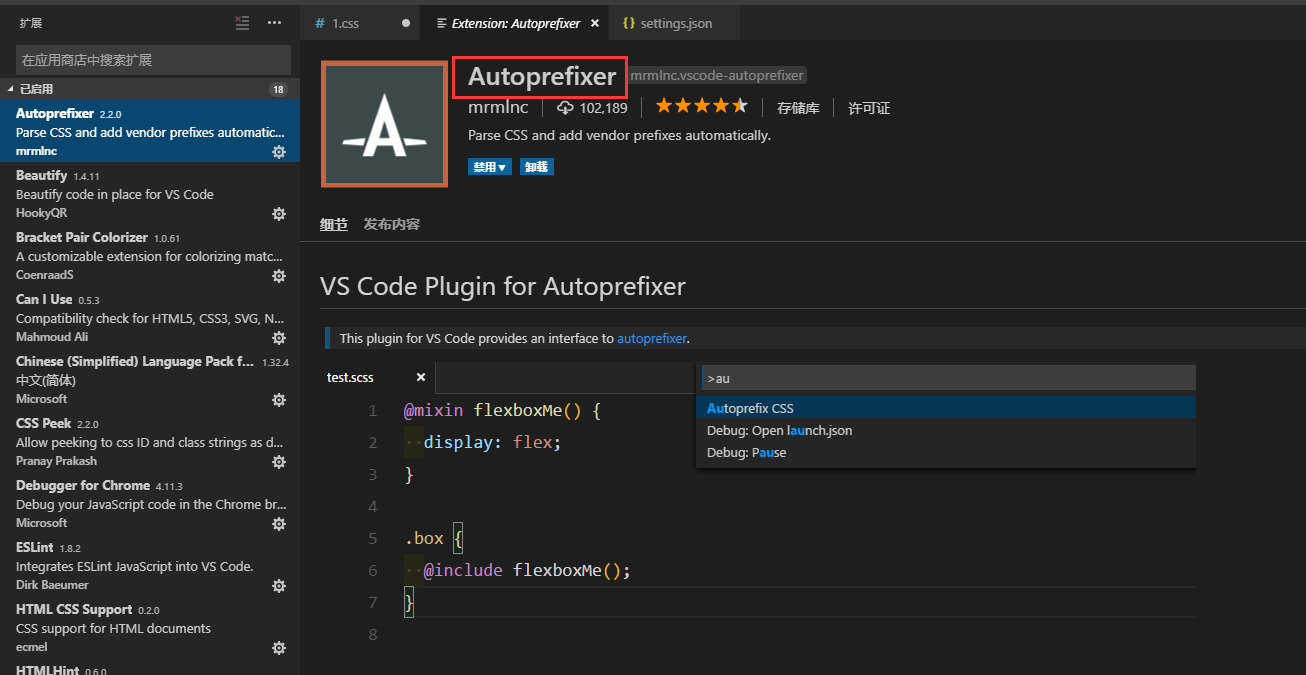Select Debugger for Chrome extension

[150, 503]
